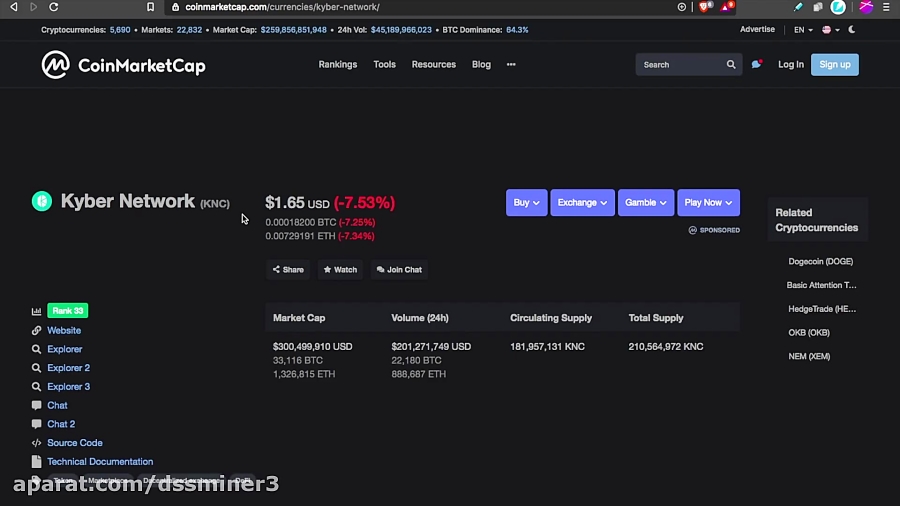Viewport: 900px width, 506px height.
Task: Click the magnifier icon beside Explorer 3
Action: pos(36,387)
